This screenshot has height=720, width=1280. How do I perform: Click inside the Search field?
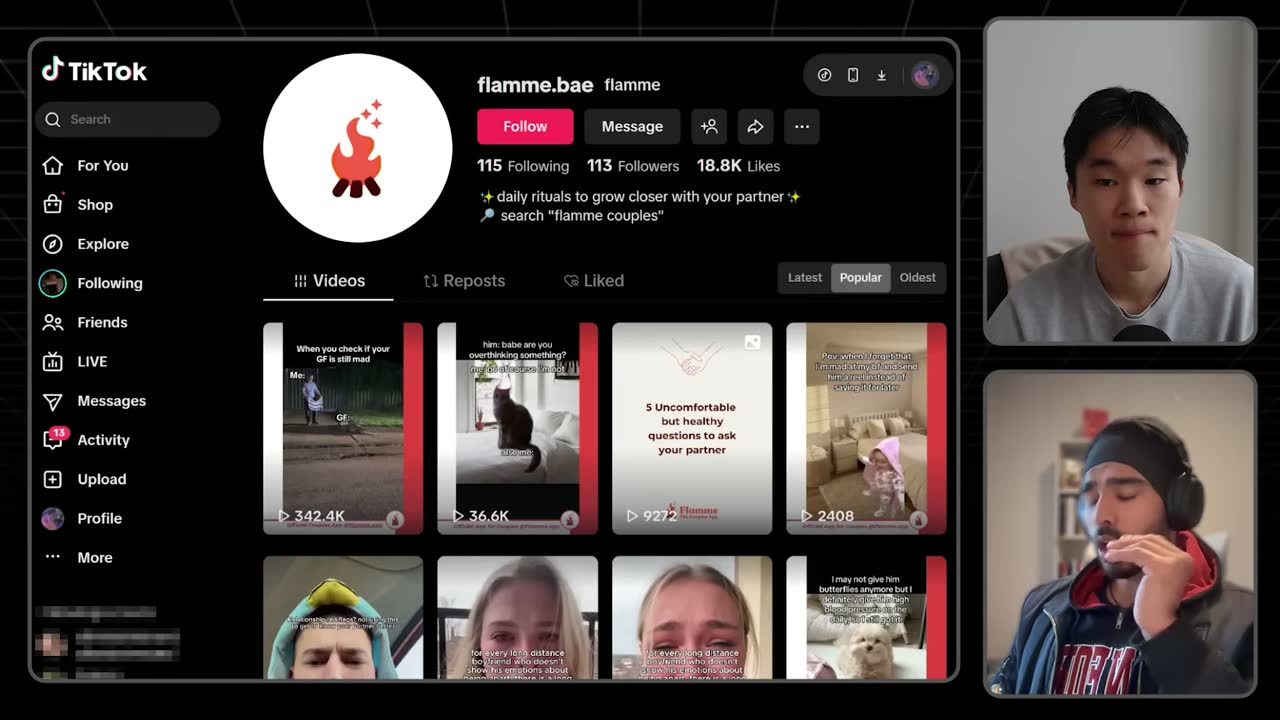128,119
